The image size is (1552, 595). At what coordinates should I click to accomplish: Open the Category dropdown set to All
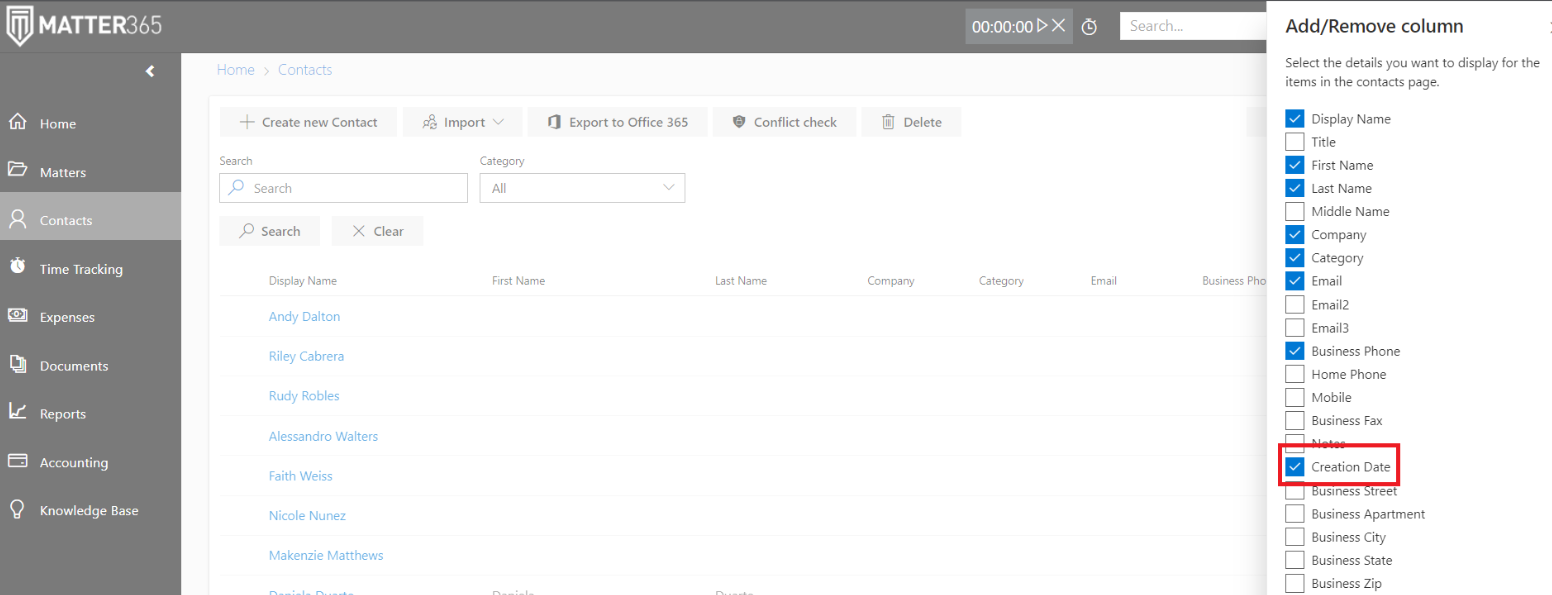(582, 188)
